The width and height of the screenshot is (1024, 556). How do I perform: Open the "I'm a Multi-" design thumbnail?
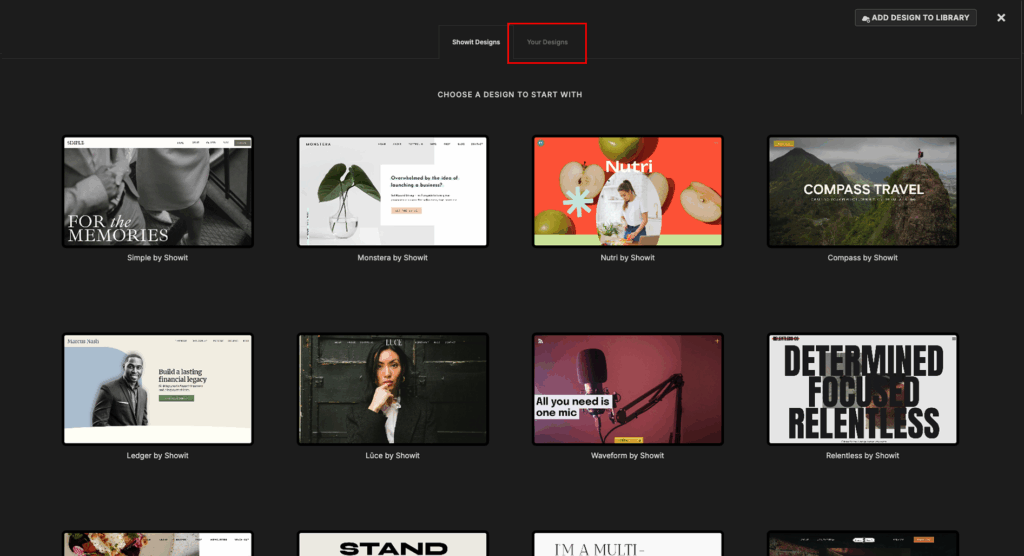pyautogui.click(x=627, y=544)
